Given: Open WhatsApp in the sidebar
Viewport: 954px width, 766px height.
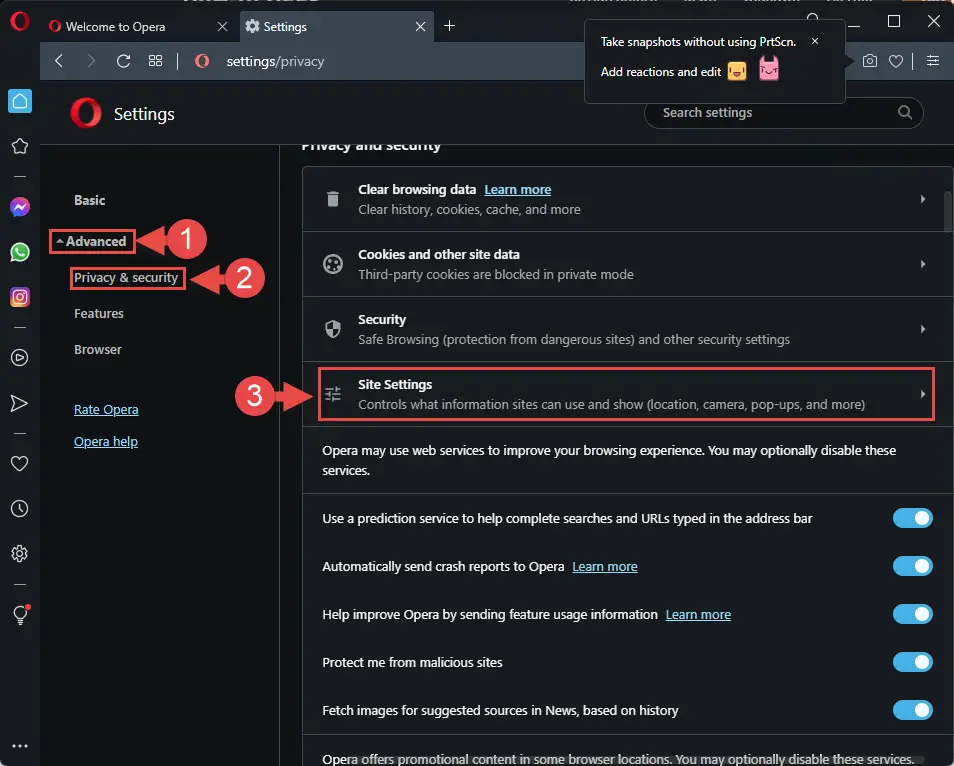Looking at the screenshot, I should [20, 252].
